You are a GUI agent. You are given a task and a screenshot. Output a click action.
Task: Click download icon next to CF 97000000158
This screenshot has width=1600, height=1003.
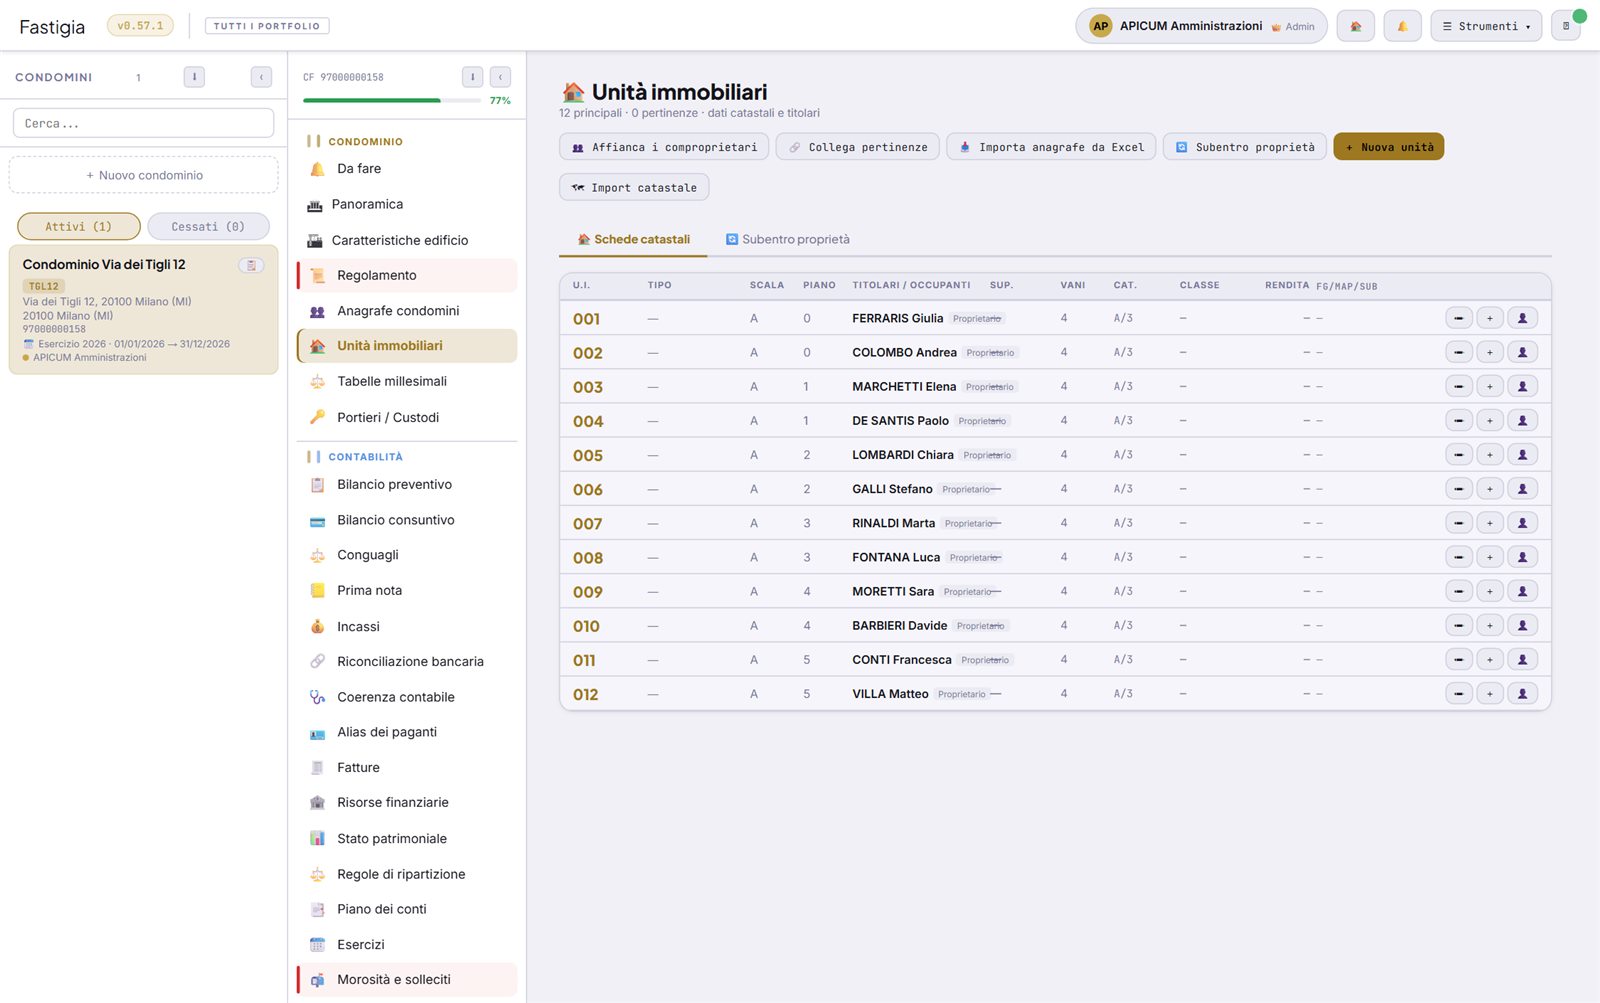click(473, 77)
